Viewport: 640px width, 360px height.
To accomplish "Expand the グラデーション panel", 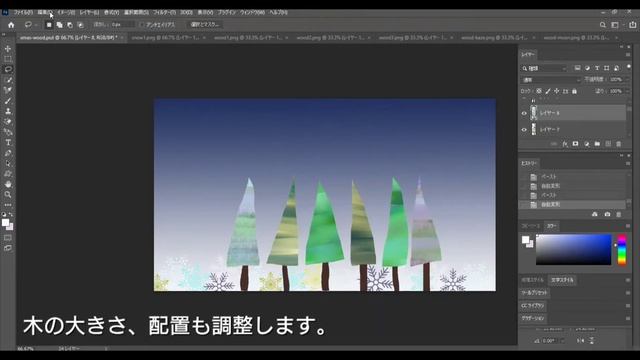I will [x=532, y=318].
